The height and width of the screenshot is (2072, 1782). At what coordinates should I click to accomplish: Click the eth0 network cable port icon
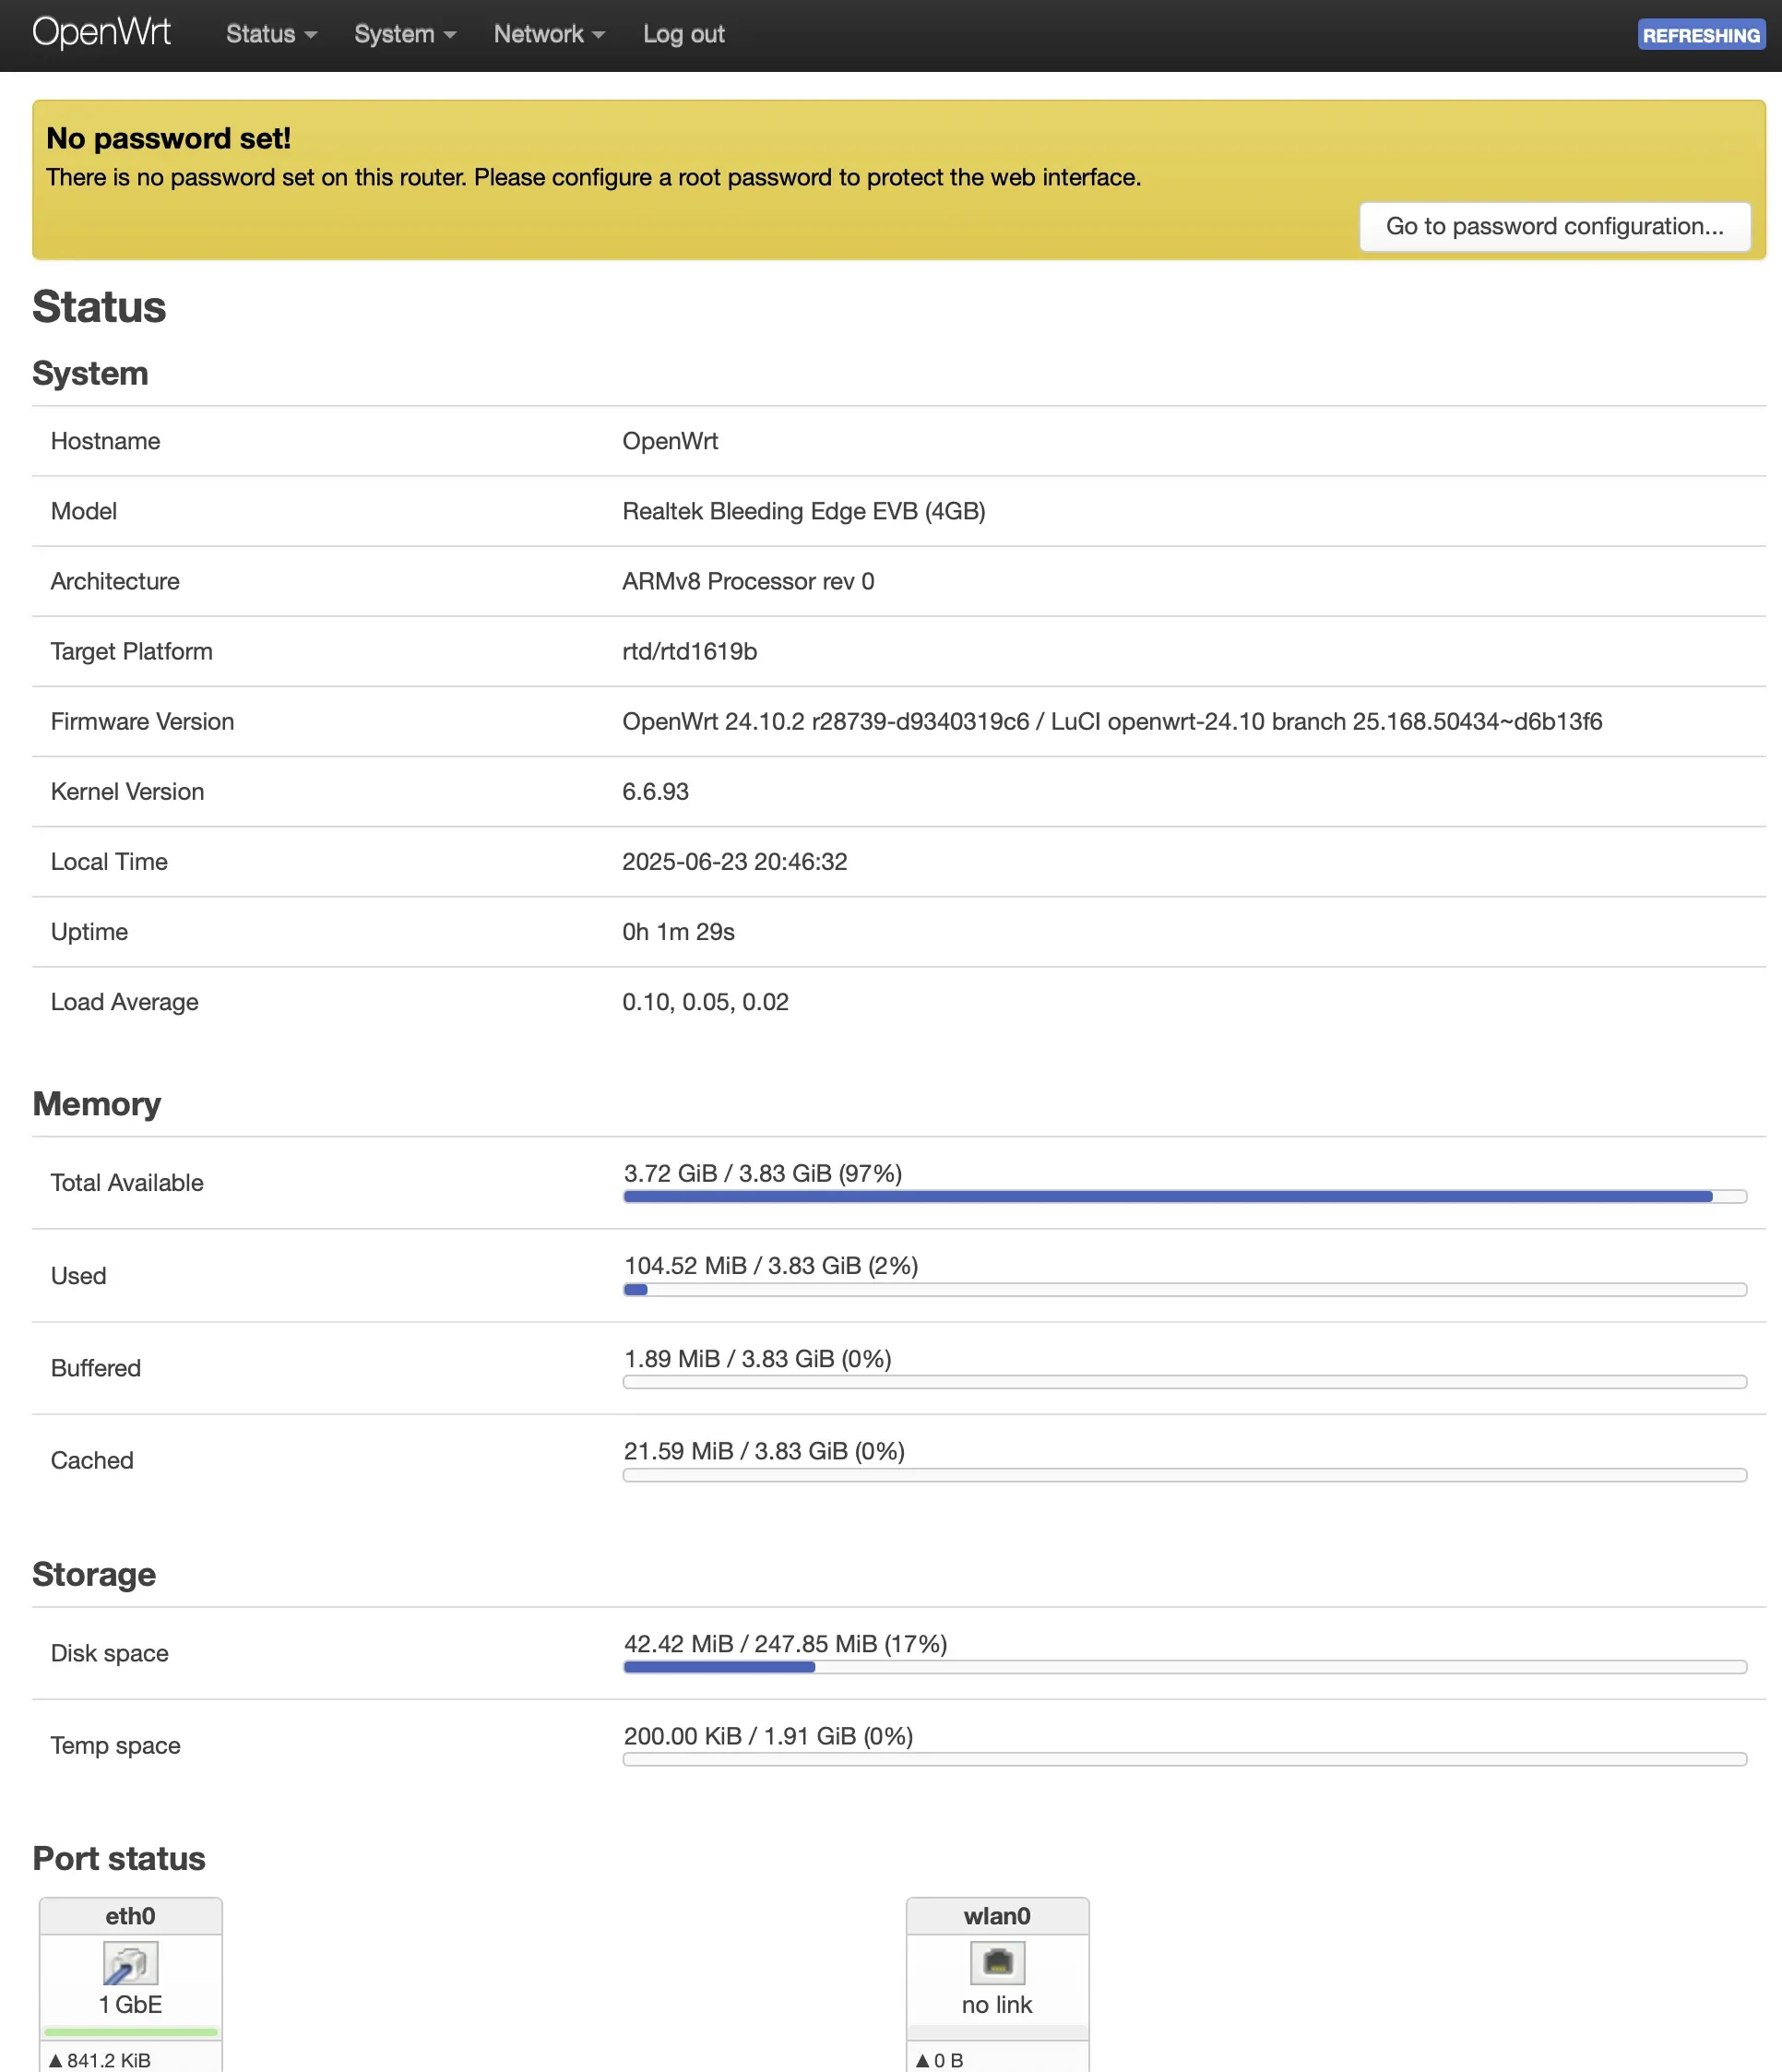[x=130, y=1963]
